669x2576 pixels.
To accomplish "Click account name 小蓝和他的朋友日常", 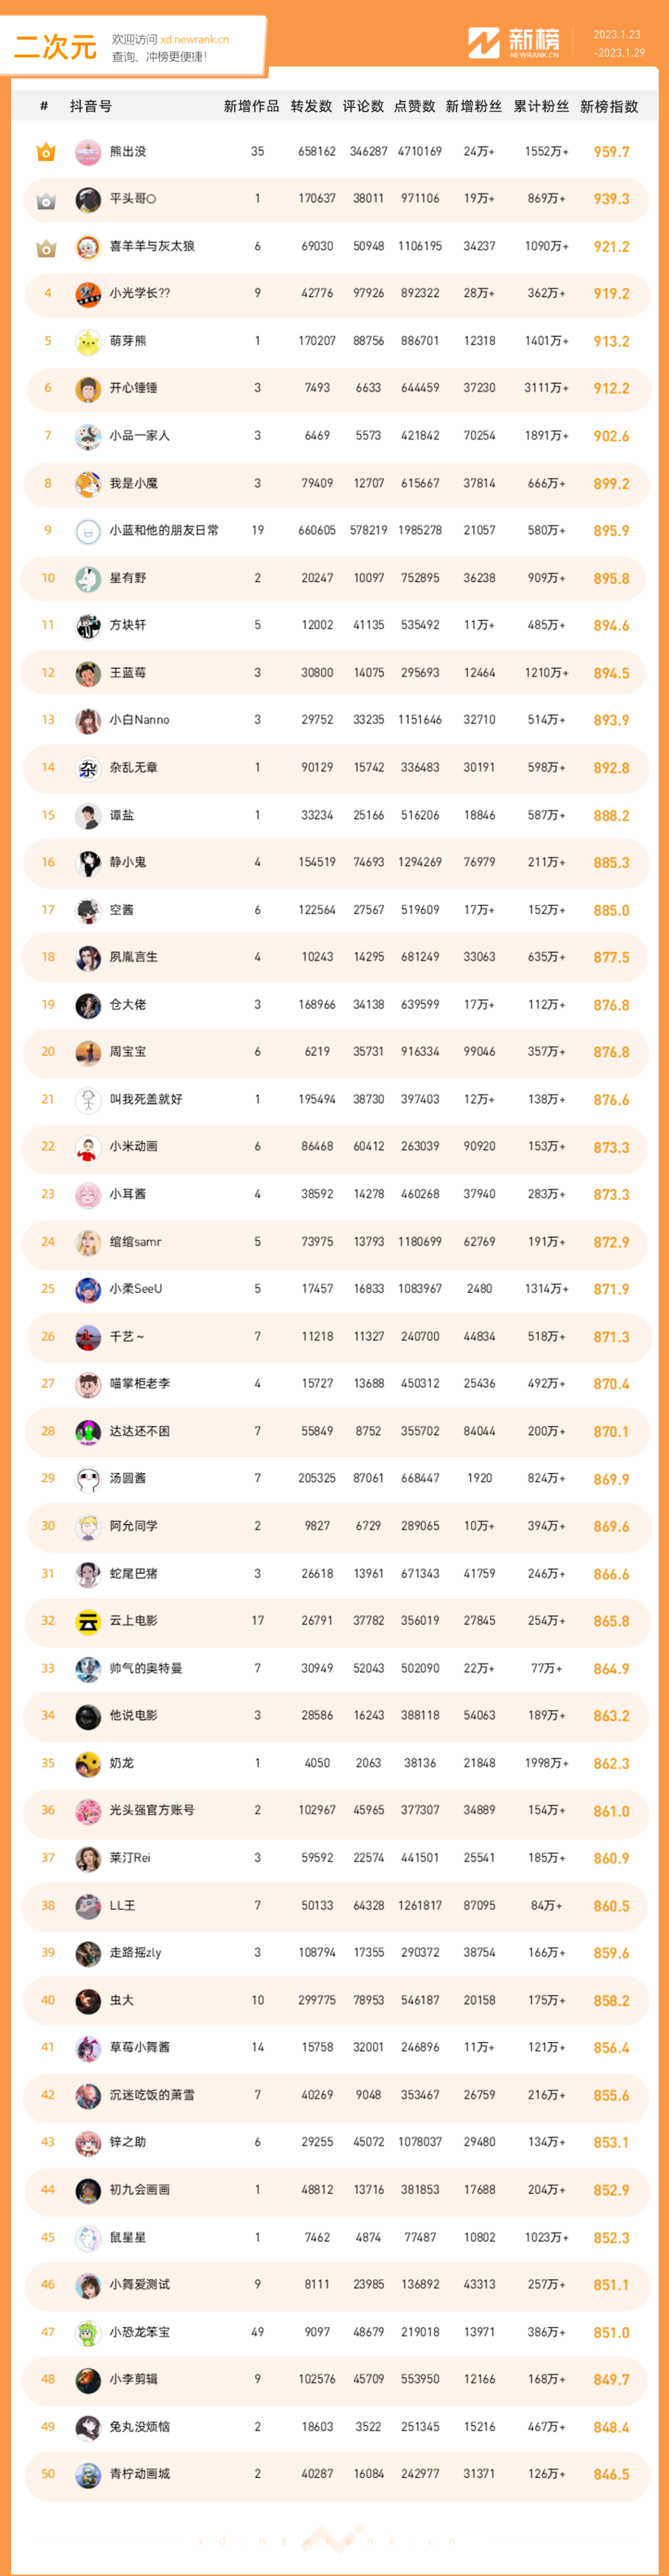I will 164,531.
